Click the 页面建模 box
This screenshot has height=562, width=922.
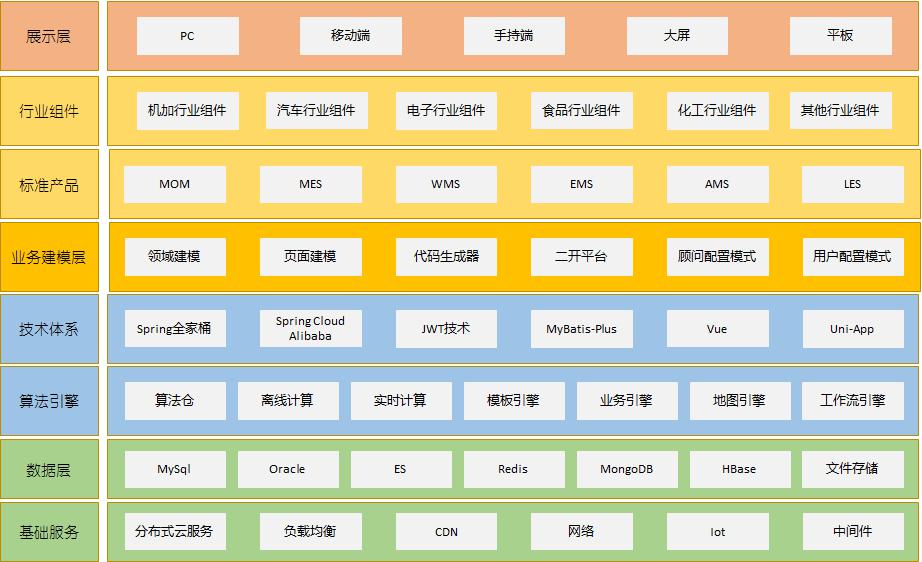pos(310,257)
